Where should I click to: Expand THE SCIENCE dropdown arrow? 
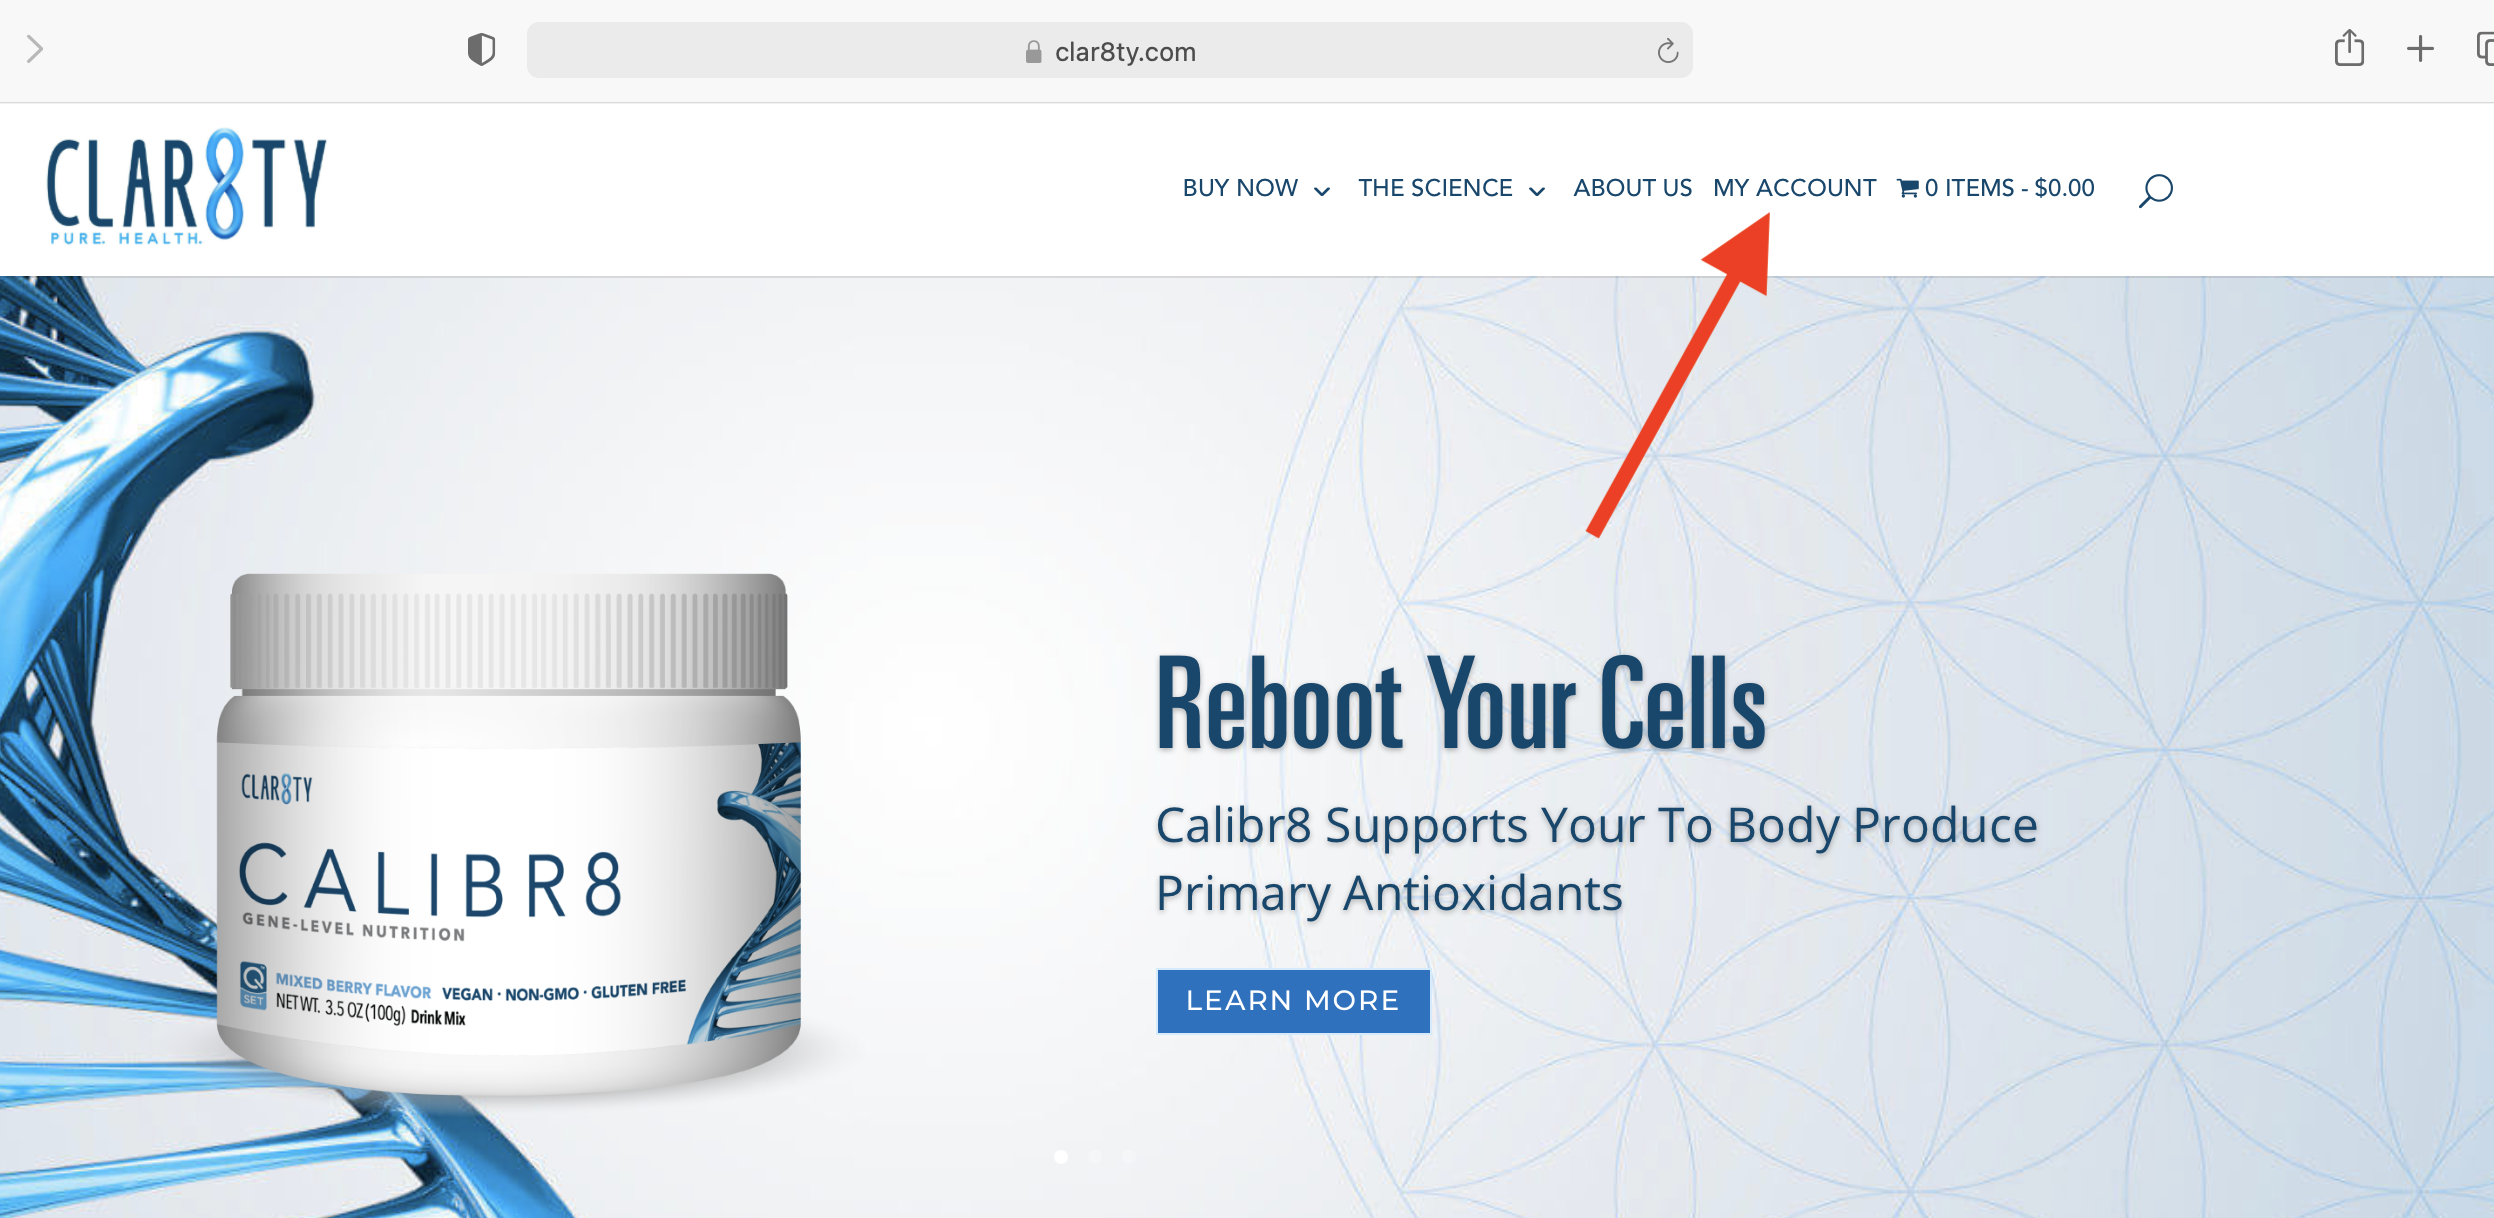pyautogui.click(x=1537, y=191)
